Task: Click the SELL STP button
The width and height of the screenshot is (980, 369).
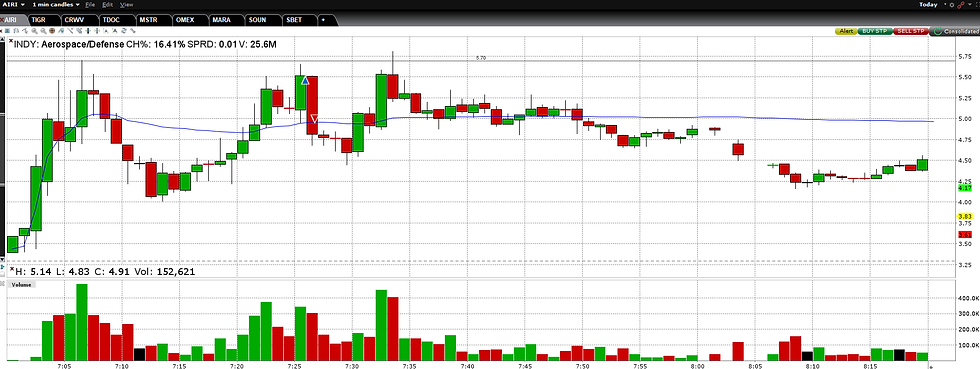Action: [911, 31]
